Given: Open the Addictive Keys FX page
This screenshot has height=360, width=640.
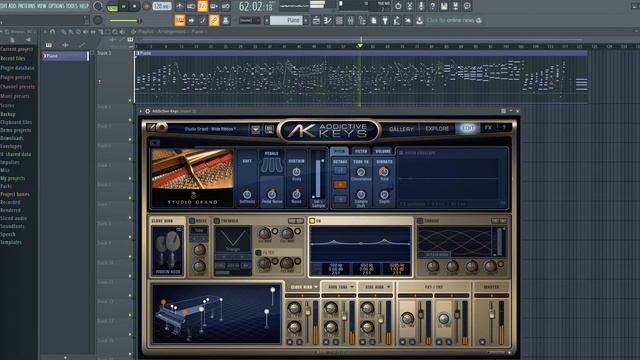Looking at the screenshot, I should point(488,128).
